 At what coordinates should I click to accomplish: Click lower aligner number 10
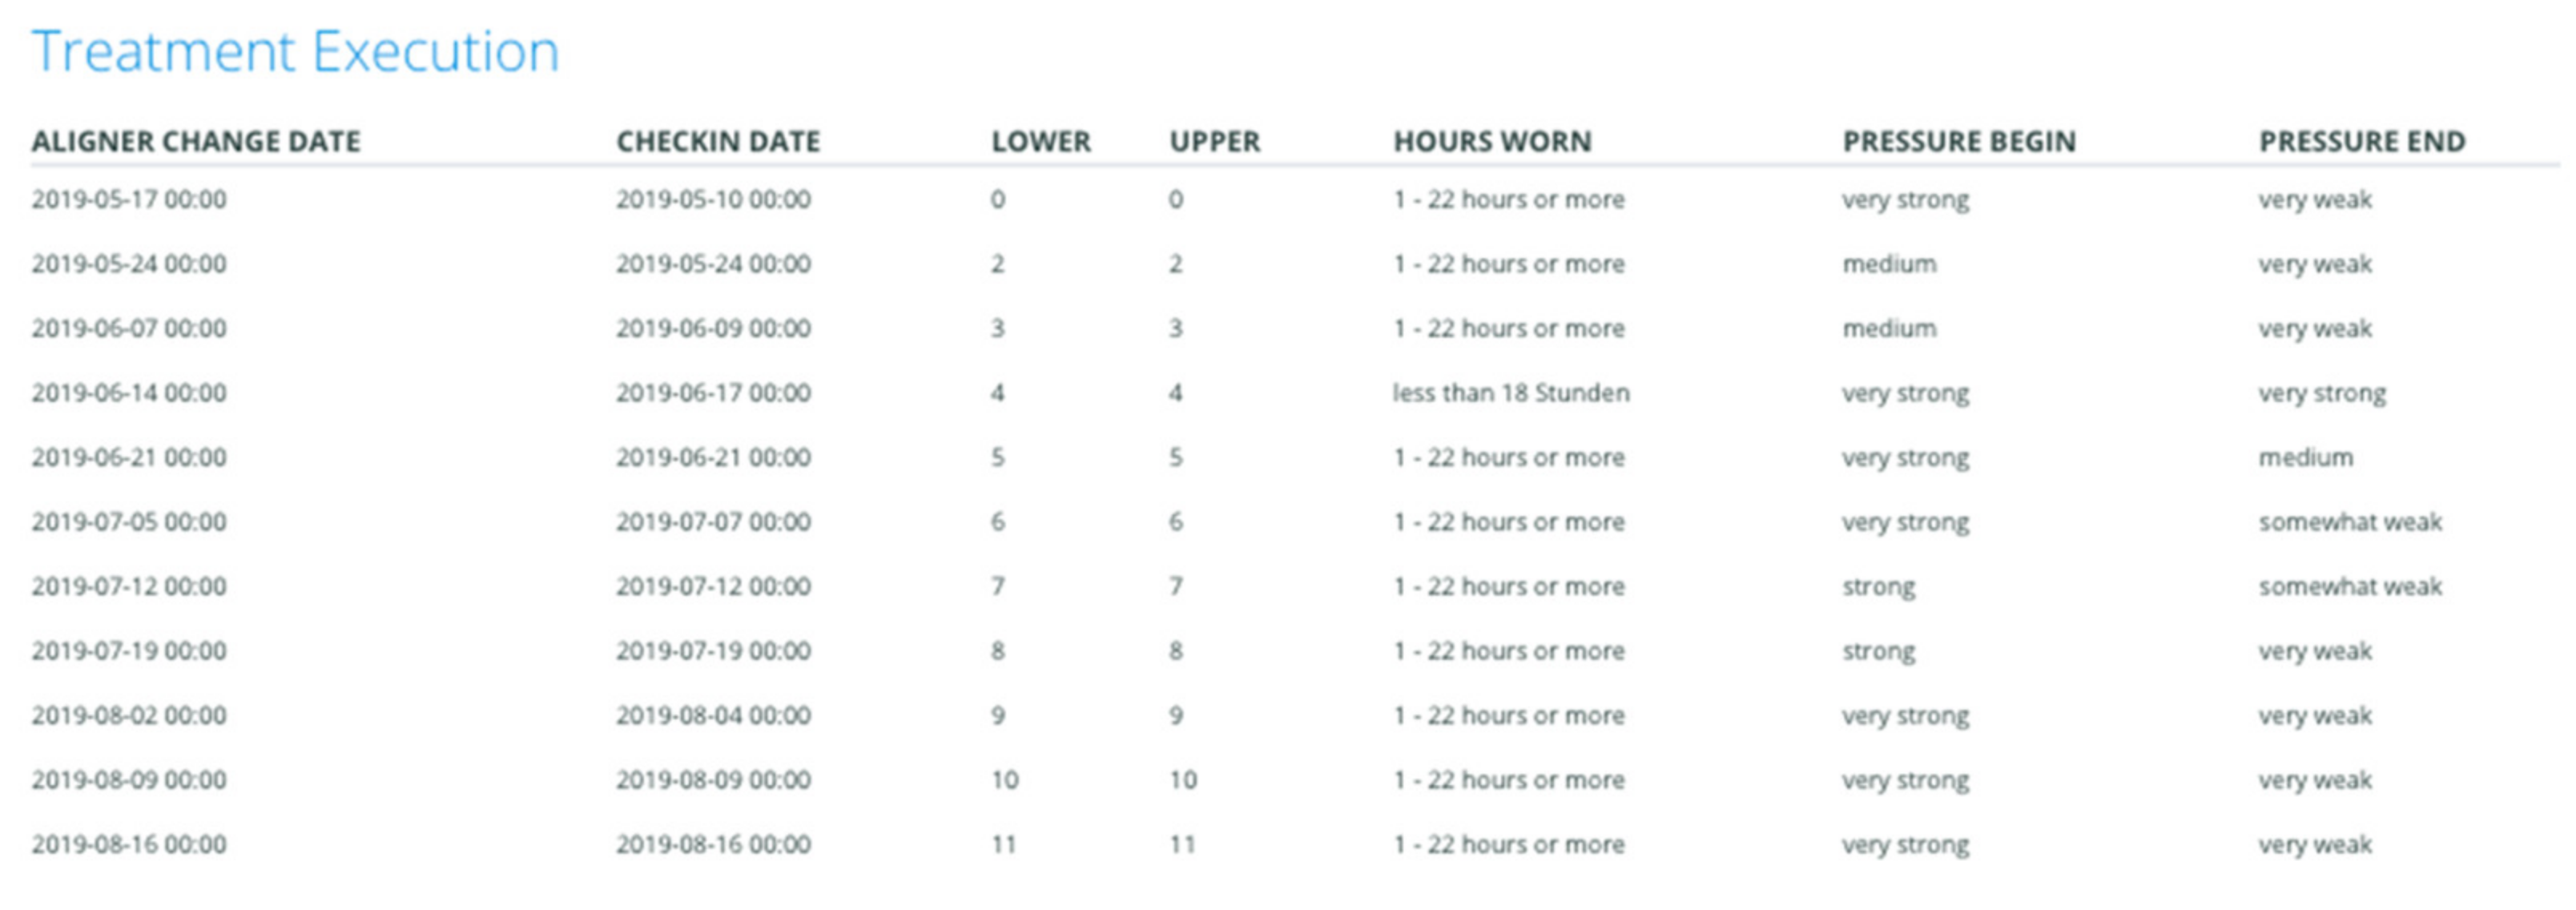(x=1004, y=780)
